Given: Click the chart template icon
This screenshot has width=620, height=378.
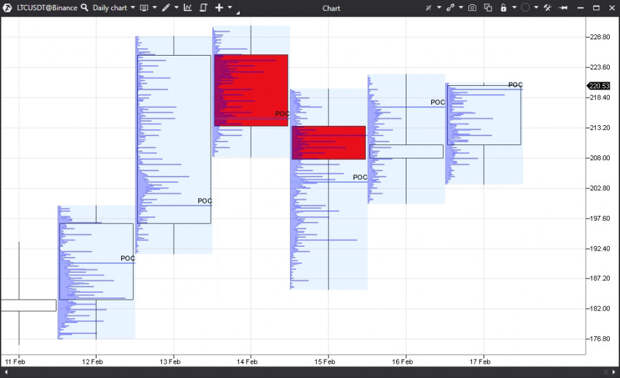Looking at the screenshot, I should click(x=144, y=8).
